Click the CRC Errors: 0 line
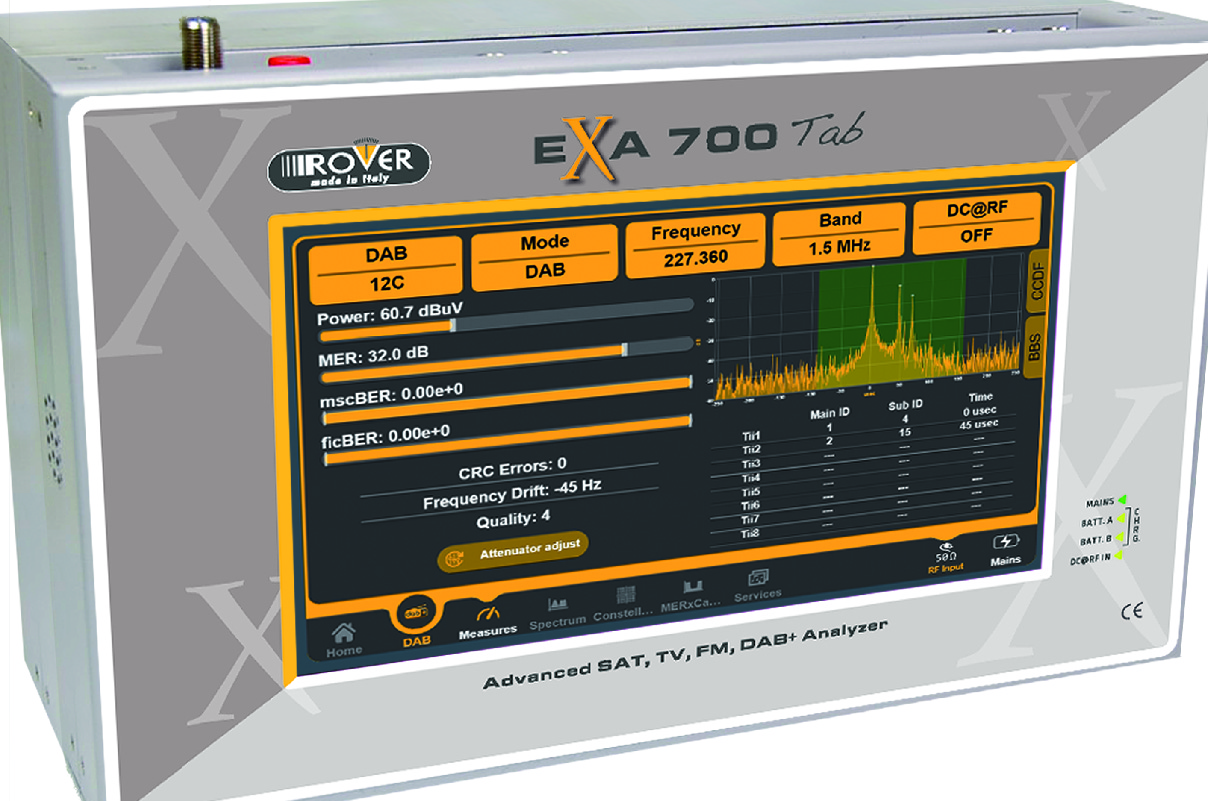The height and width of the screenshot is (801, 1208). pyautogui.click(x=512, y=468)
